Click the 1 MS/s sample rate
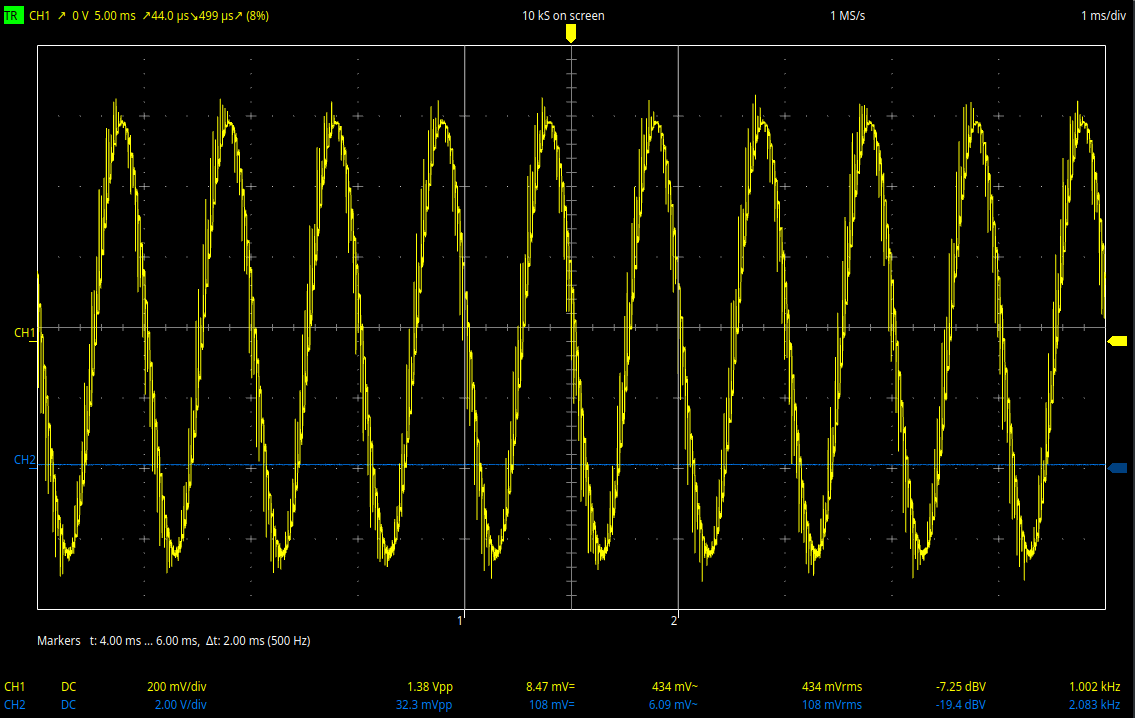Viewport: 1135px width, 718px height. (x=848, y=16)
